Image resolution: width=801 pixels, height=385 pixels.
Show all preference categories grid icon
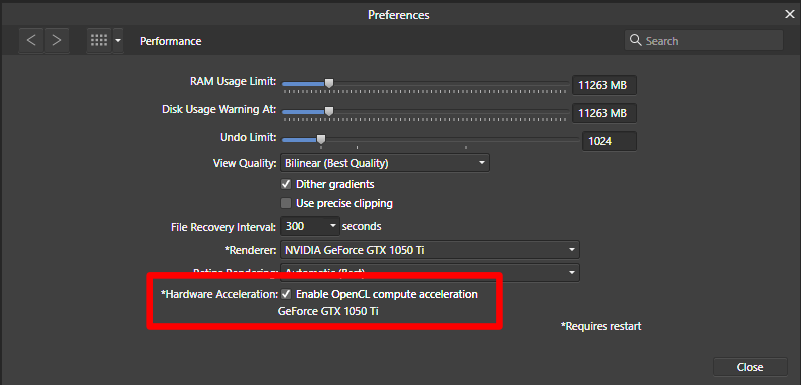[99, 41]
